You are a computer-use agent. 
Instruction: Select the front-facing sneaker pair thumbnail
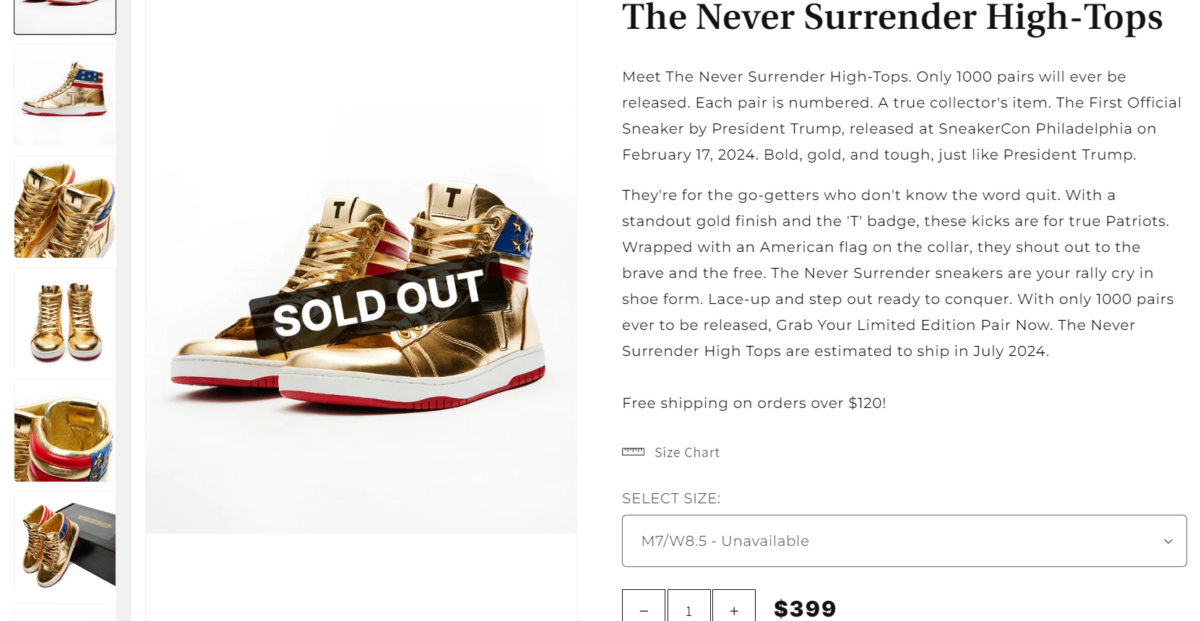click(65, 319)
